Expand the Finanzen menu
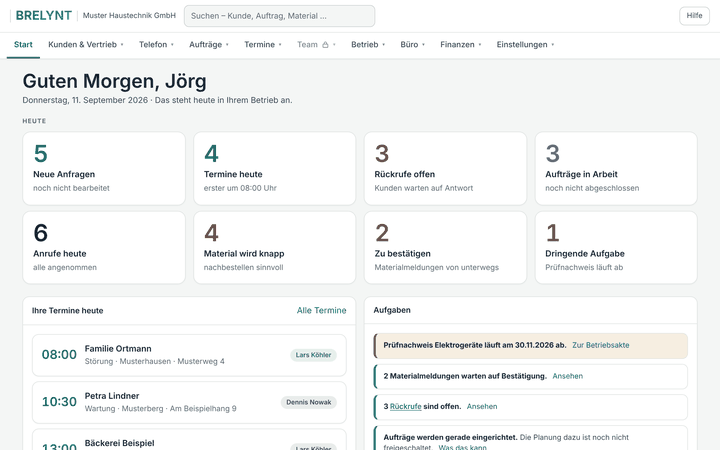Viewport: 720px width, 450px height. click(x=461, y=45)
